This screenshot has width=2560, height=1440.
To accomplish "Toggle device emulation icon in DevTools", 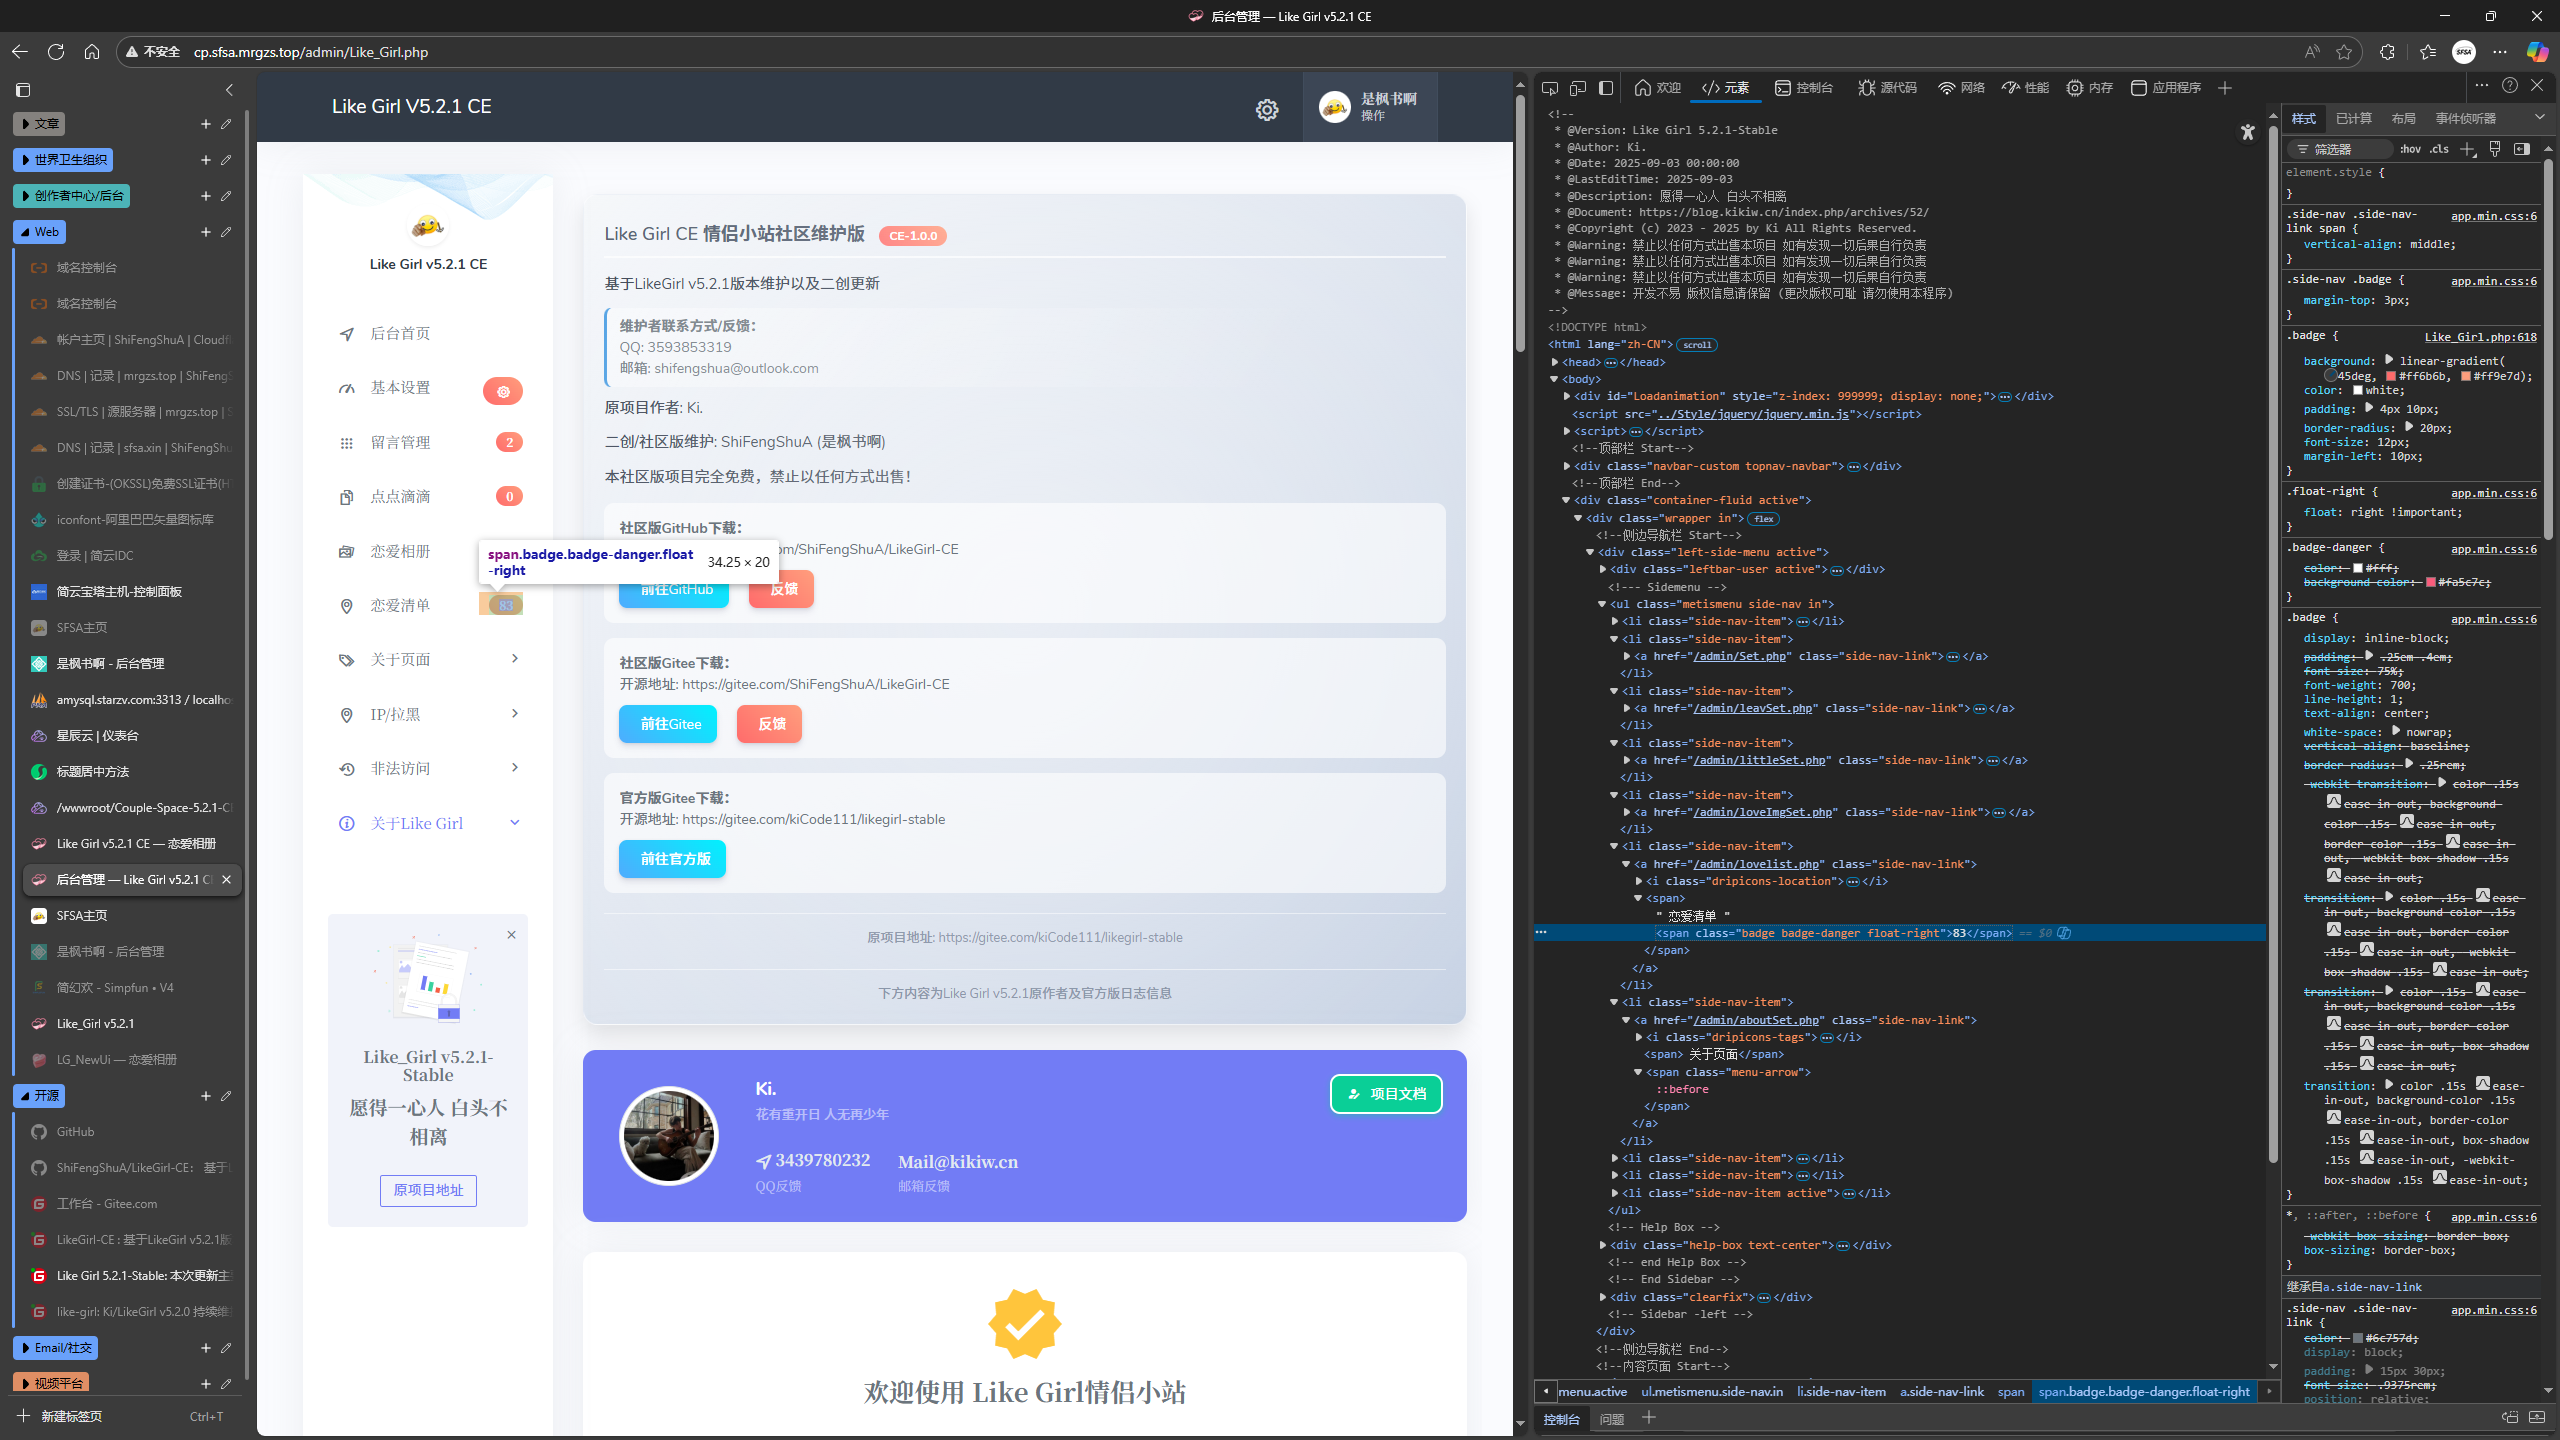I will coord(1578,88).
